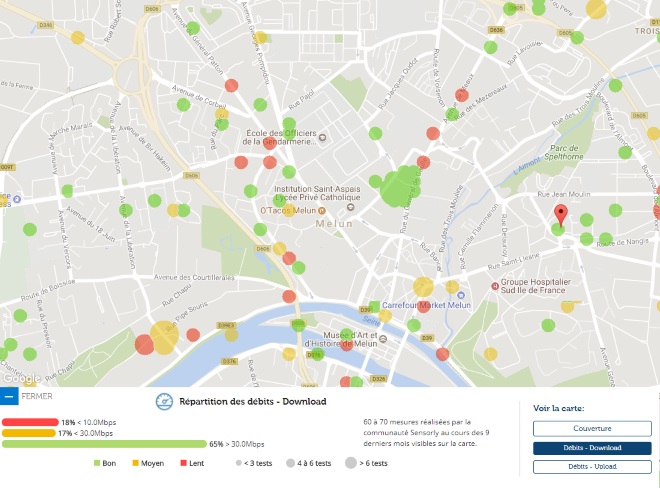Click the '17% < 30.0Mbps' label
Screen dimensions: 660x488
(85, 433)
